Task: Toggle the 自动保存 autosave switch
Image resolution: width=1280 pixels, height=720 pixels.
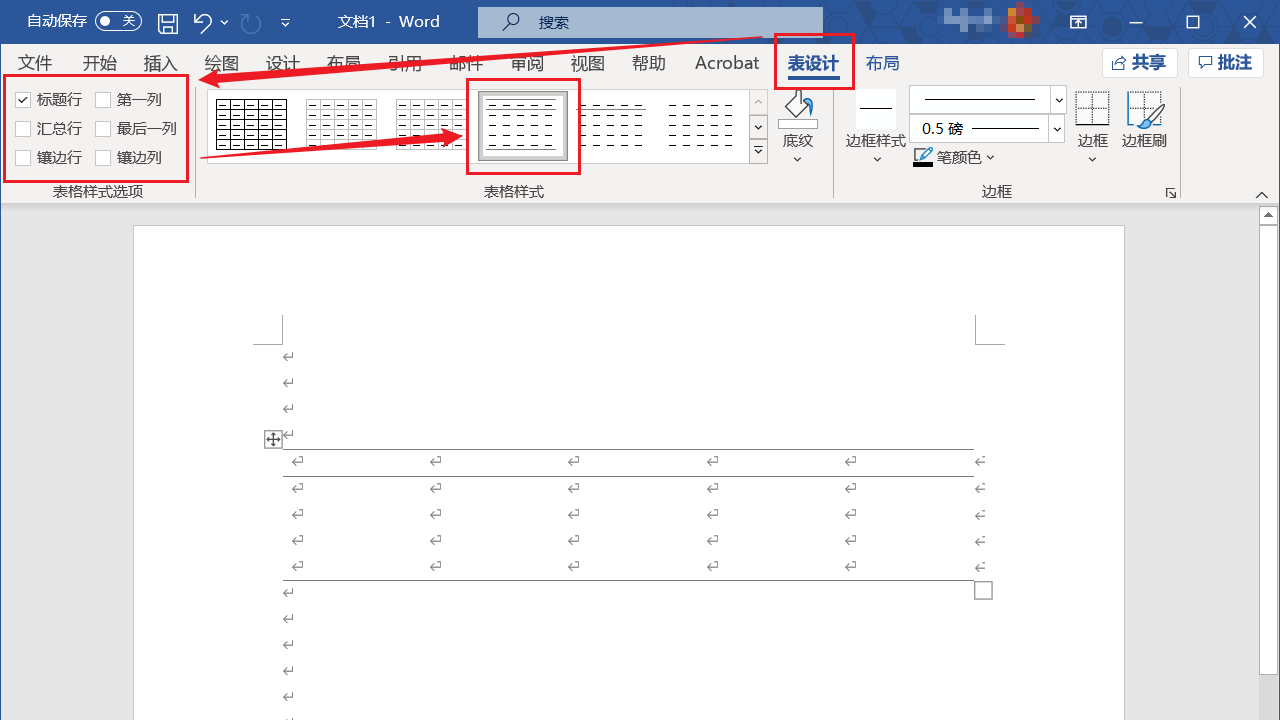Action: click(x=118, y=21)
